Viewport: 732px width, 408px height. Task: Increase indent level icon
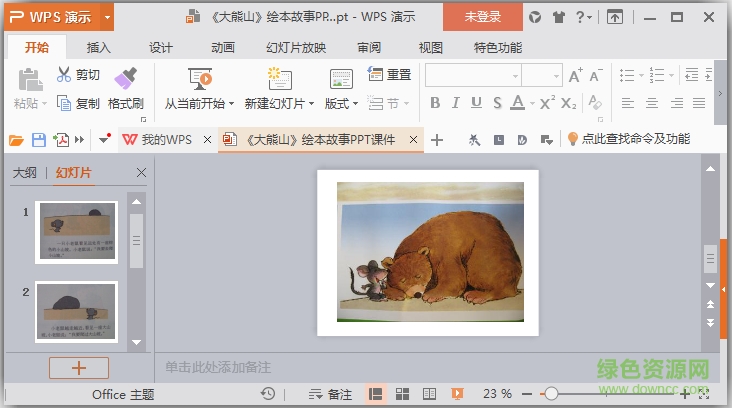709,75
